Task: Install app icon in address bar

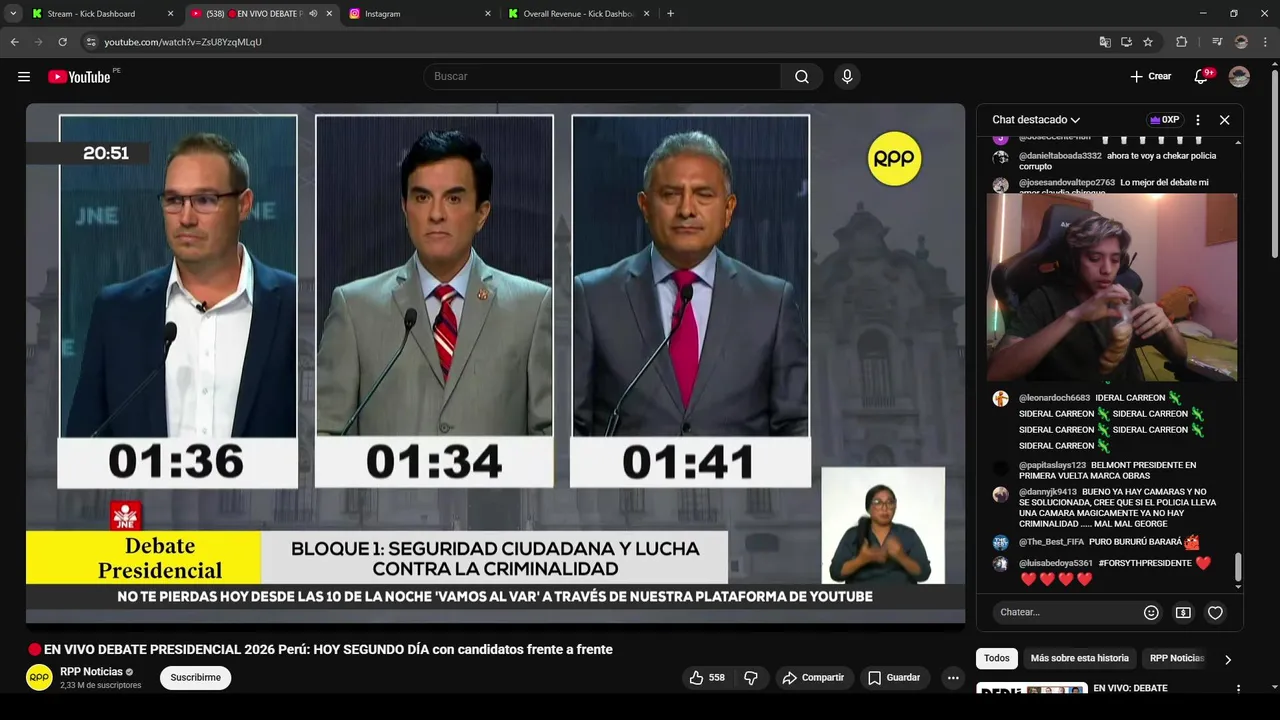Action: click(x=1126, y=42)
